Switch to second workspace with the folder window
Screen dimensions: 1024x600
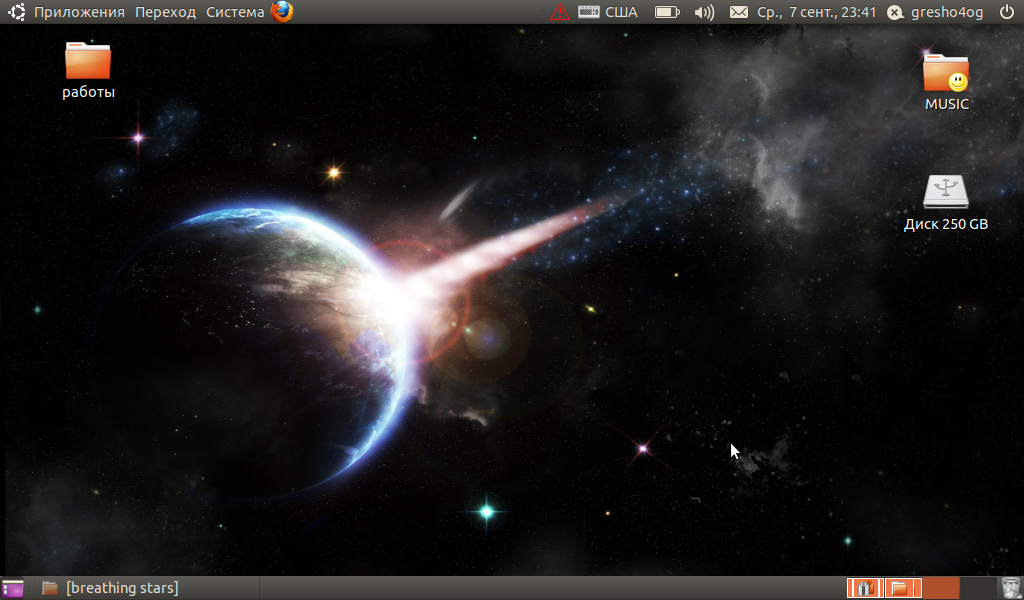coord(903,588)
